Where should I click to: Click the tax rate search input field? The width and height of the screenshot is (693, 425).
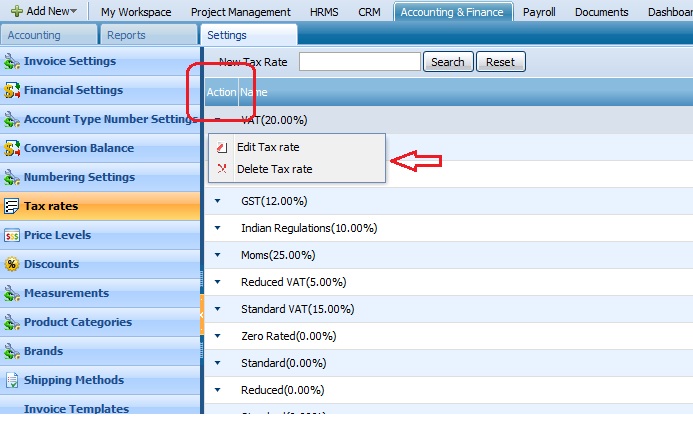click(359, 62)
